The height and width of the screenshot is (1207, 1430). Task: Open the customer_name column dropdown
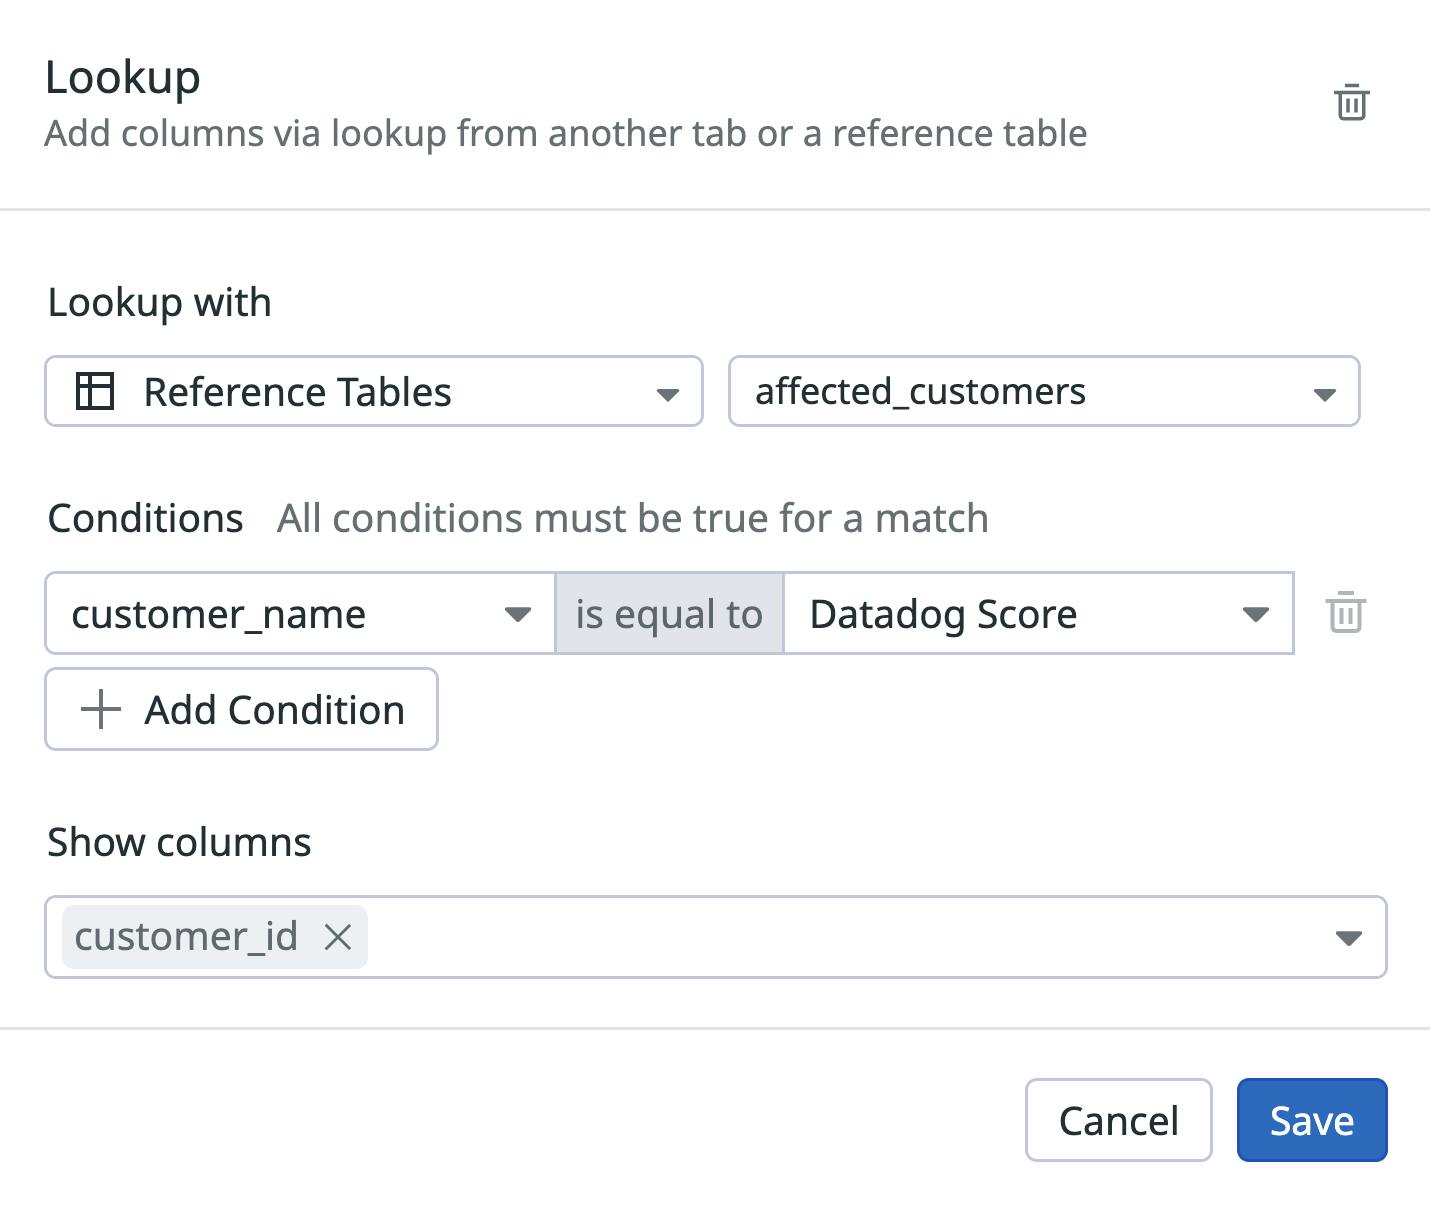point(298,613)
